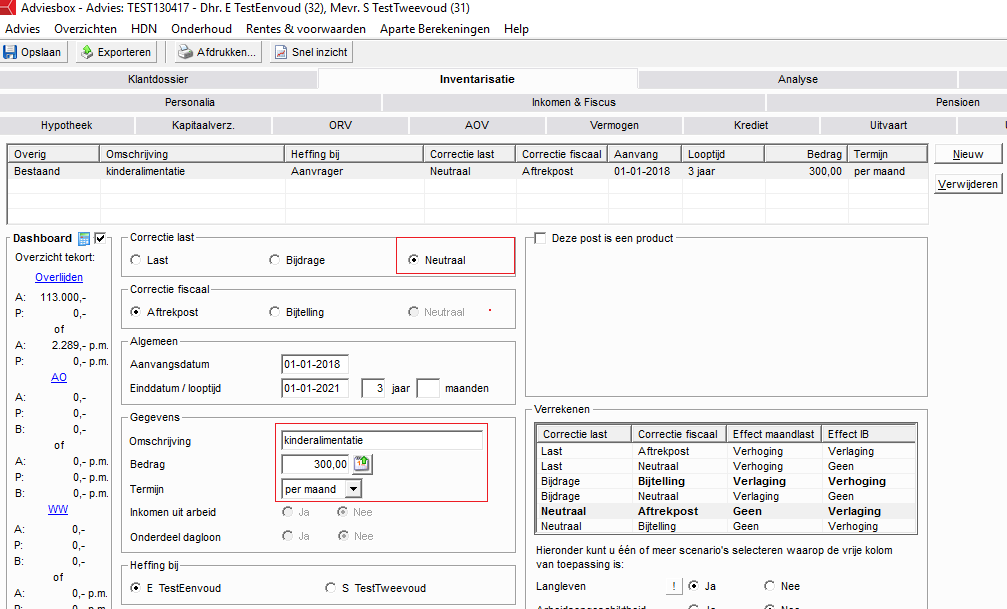
Task: Select Bijdrage under Correctie last
Action: pos(274,260)
